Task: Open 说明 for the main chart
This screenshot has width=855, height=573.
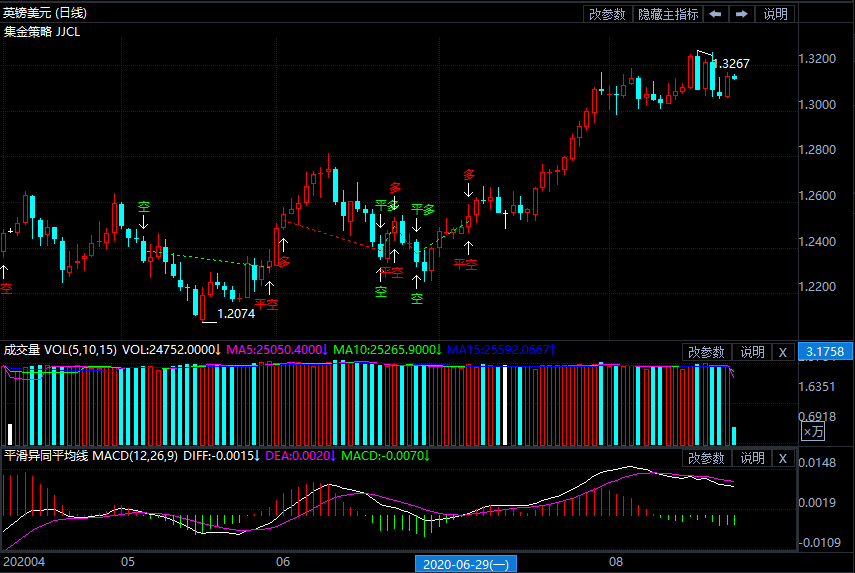Action: [775, 14]
